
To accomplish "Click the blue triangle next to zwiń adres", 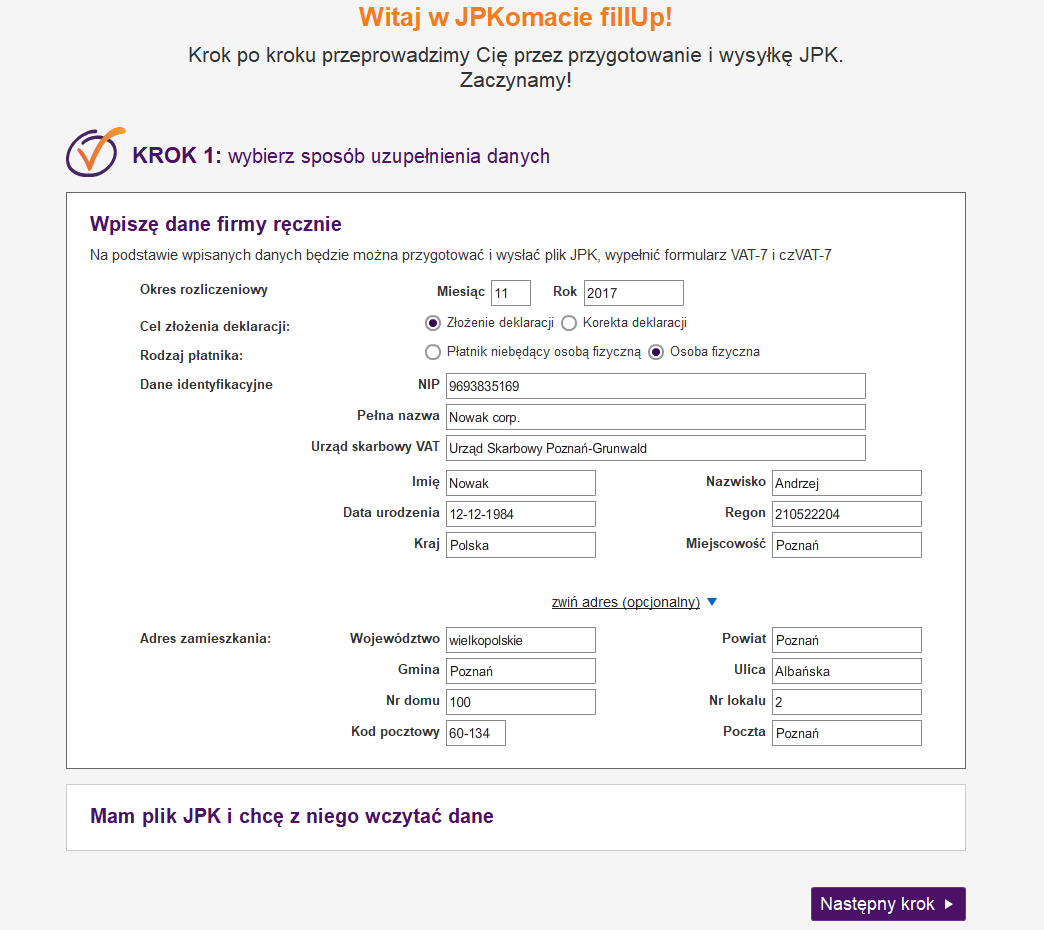I will [712, 602].
